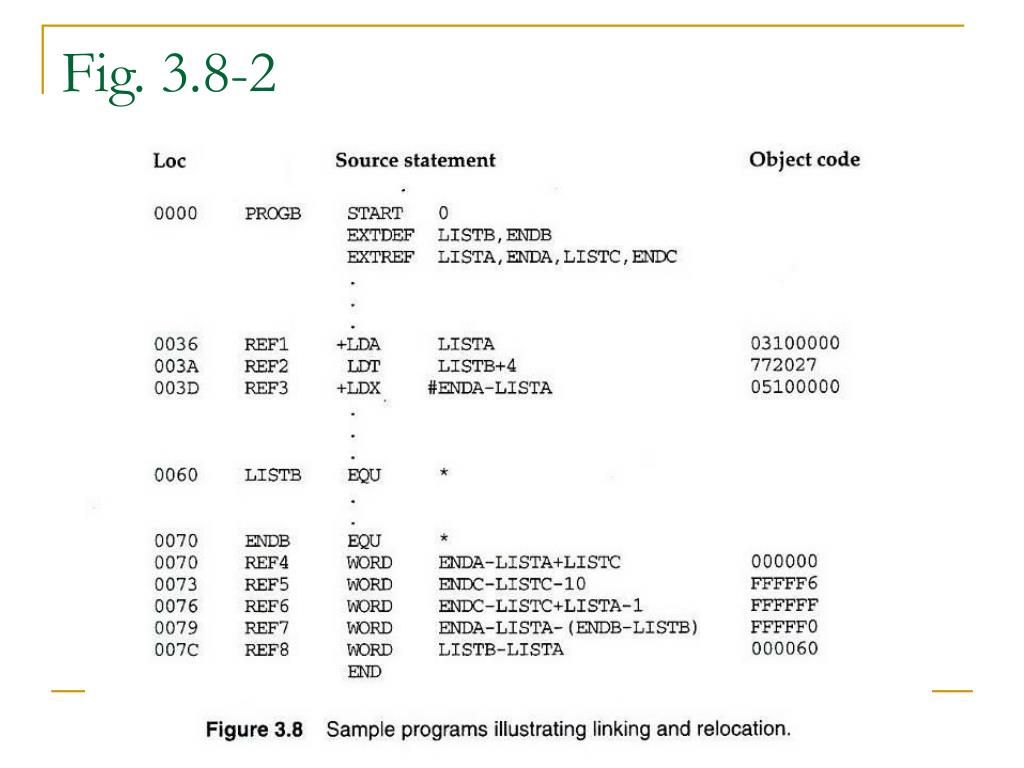Select label "ENDB"

tap(267, 541)
